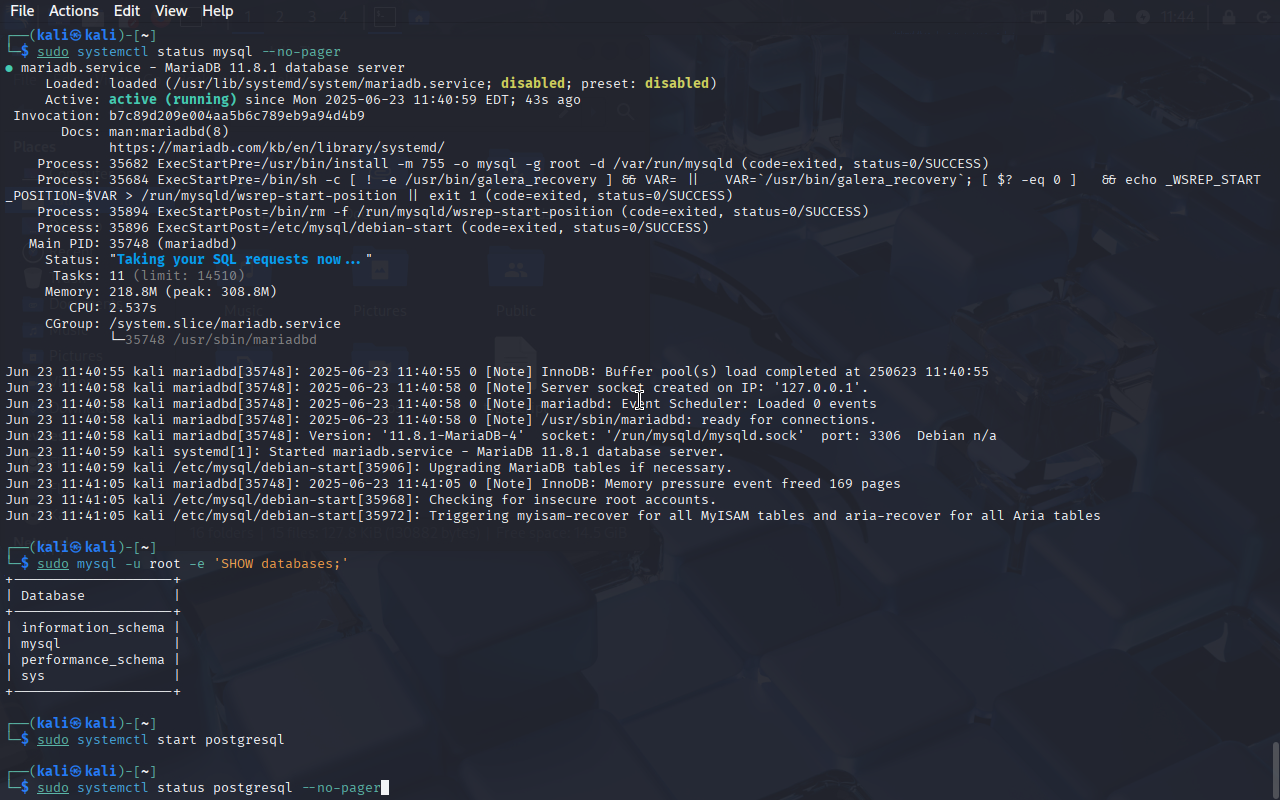Viewport: 1280px width, 800px height.
Task: Click 'Buffer pool(s) load completed' log line
Action: click(x=497, y=371)
